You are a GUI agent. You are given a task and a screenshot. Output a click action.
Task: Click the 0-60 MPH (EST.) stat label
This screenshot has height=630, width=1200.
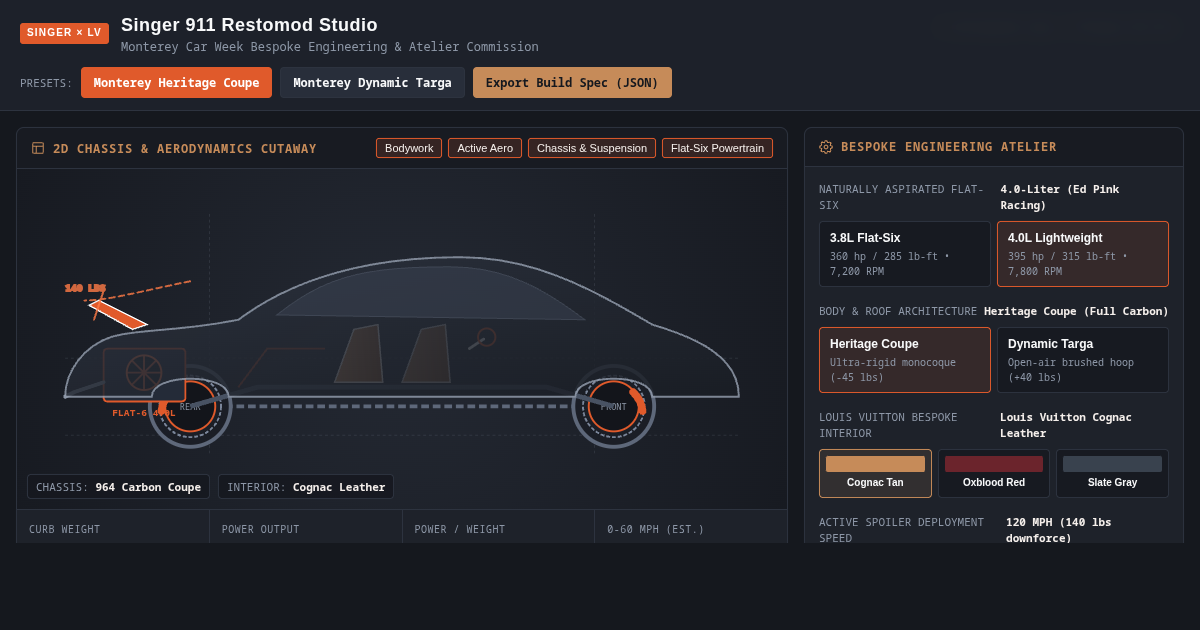coord(656,529)
